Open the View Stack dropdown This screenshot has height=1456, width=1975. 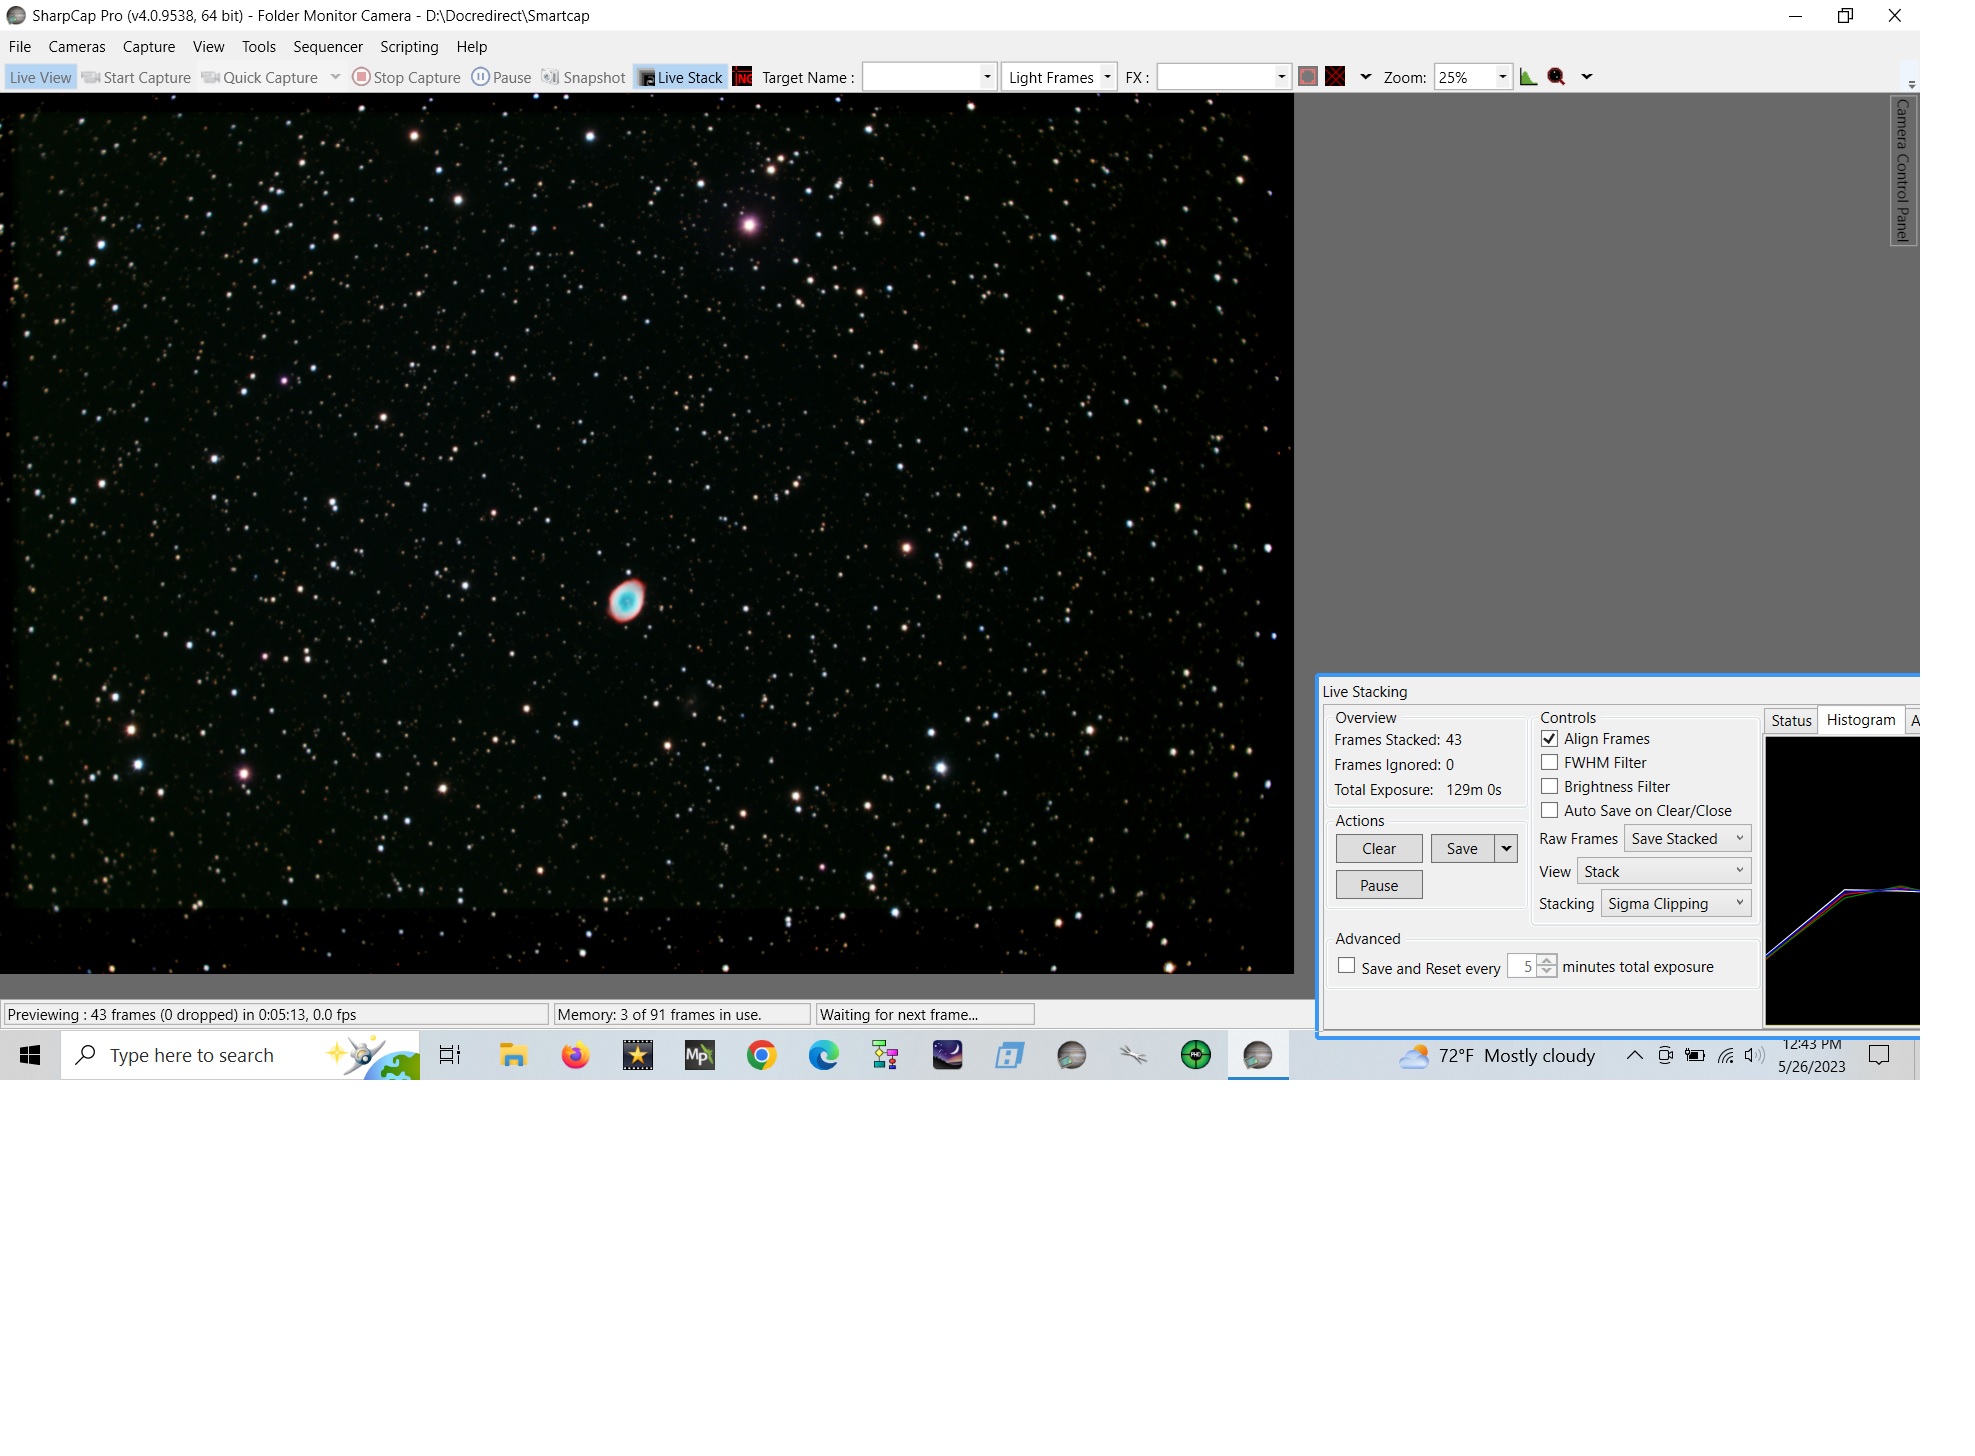pyautogui.click(x=1664, y=871)
